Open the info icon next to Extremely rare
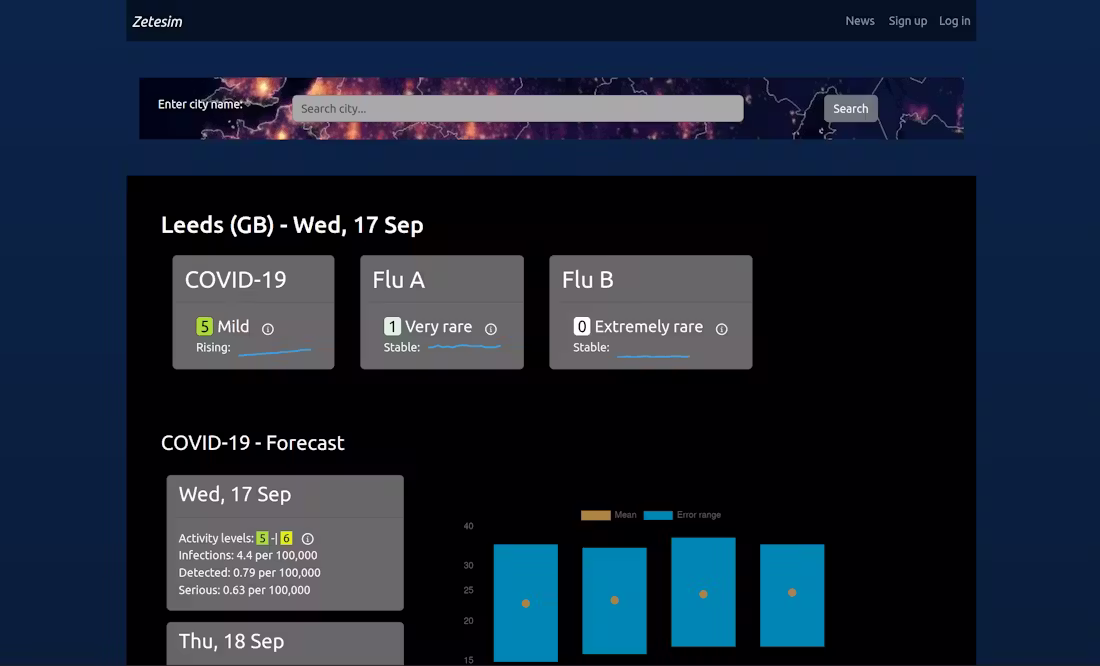 721,329
